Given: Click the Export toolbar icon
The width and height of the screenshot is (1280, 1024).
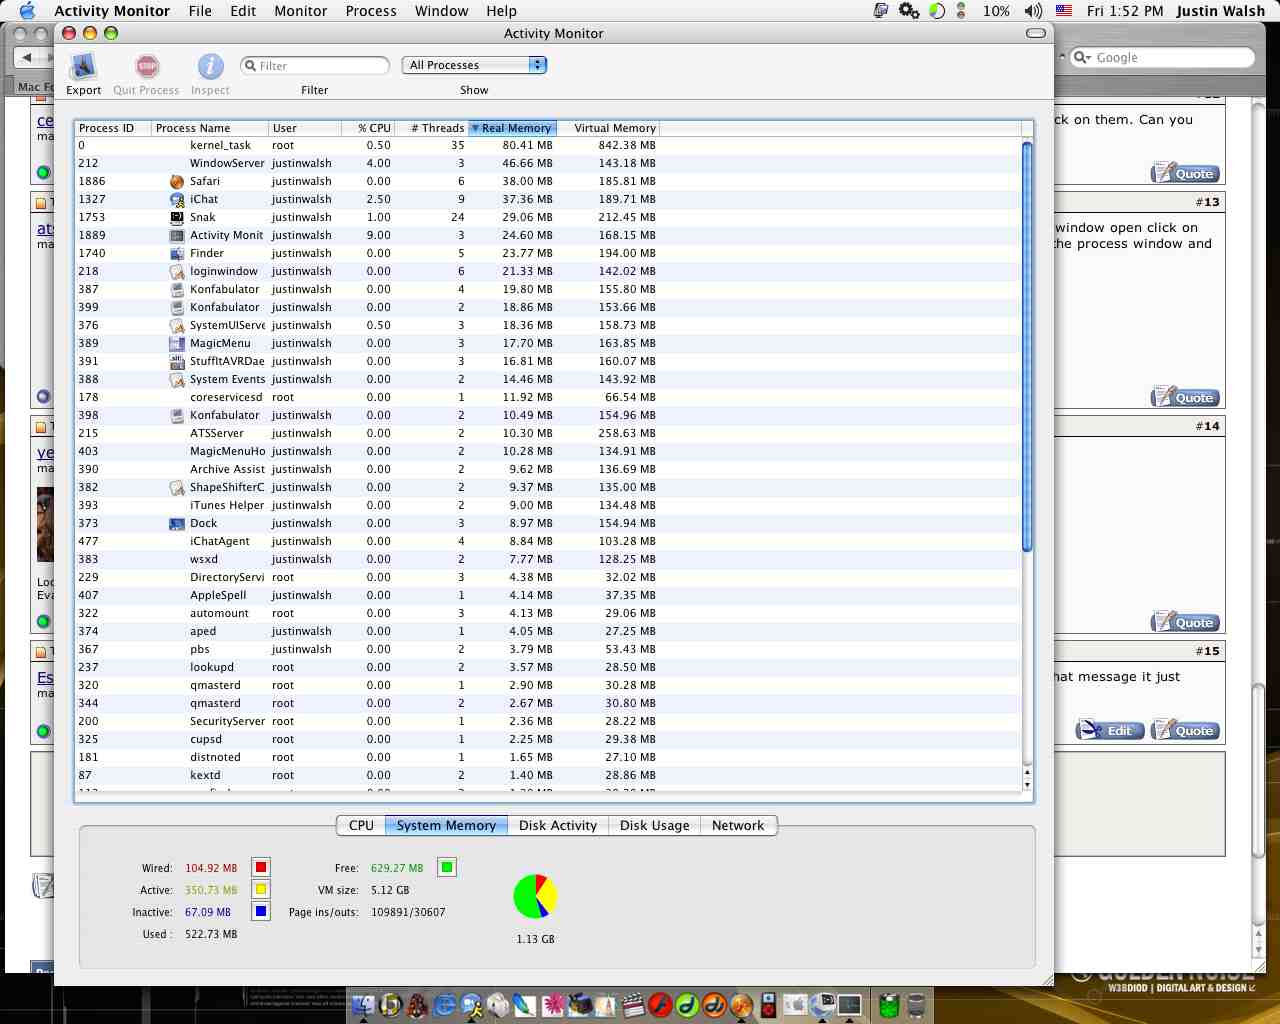Looking at the screenshot, I should [83, 67].
